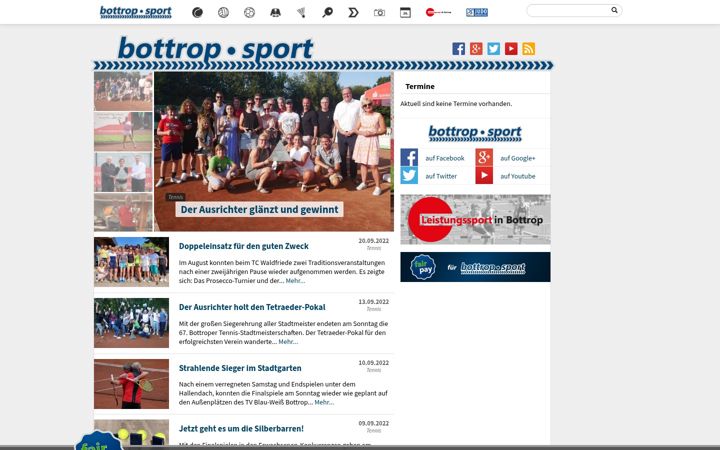Click the sidebar Facebook square icon
720x450 pixels.
click(409, 158)
